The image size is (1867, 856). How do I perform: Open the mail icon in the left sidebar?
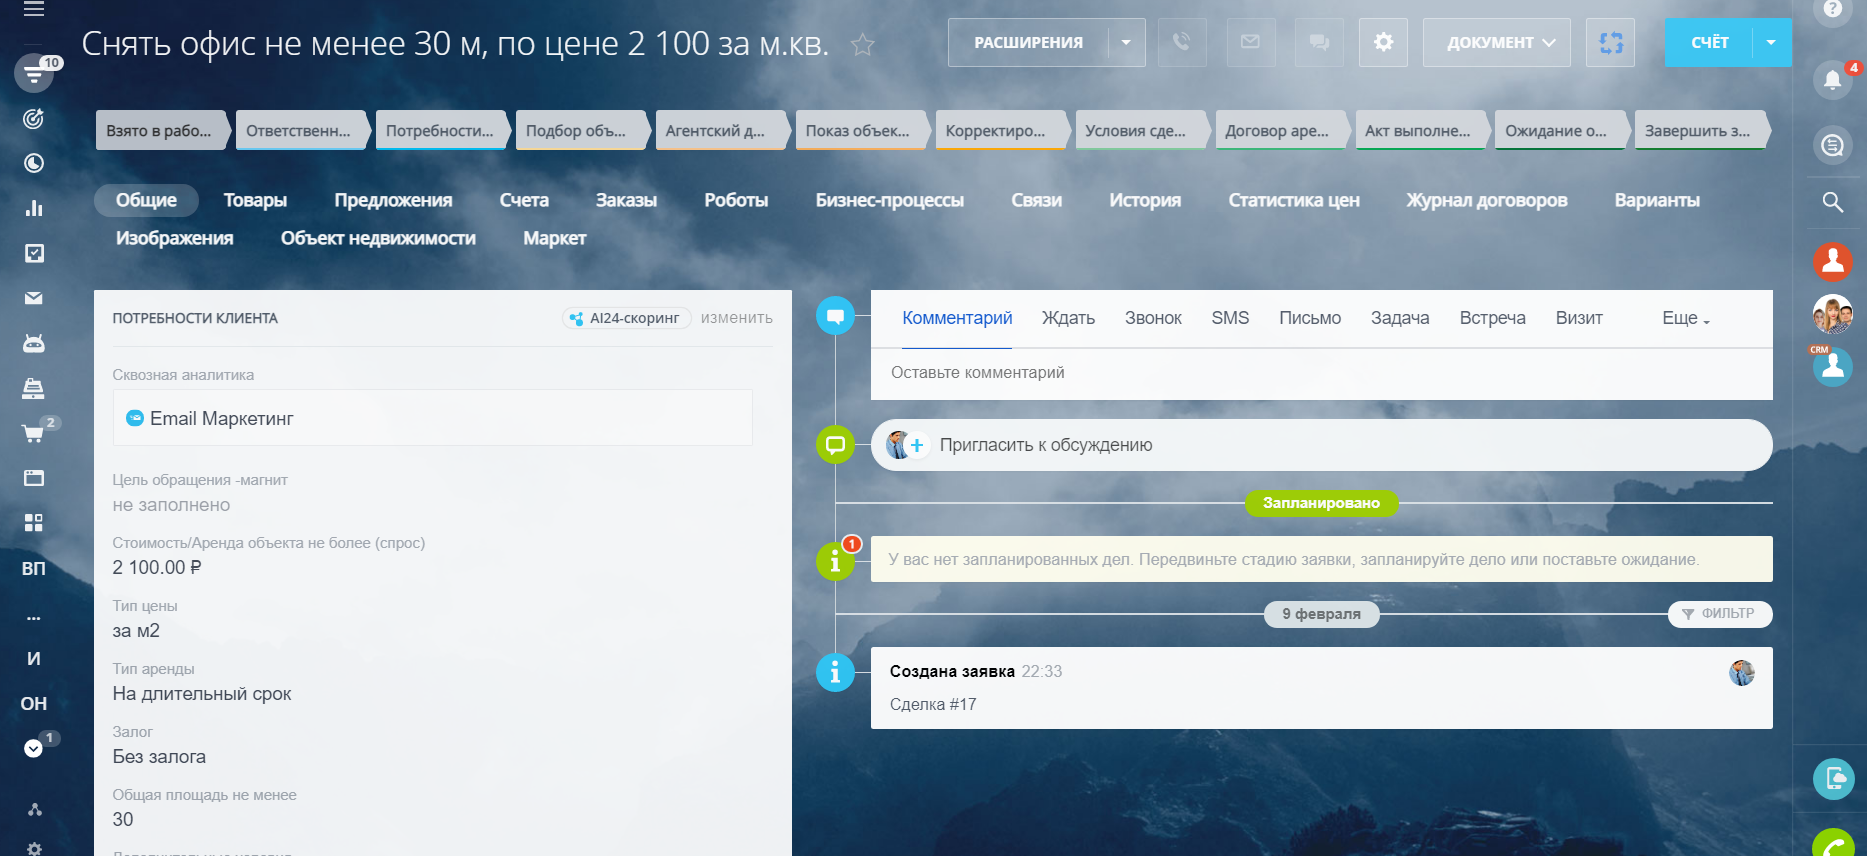[34, 298]
